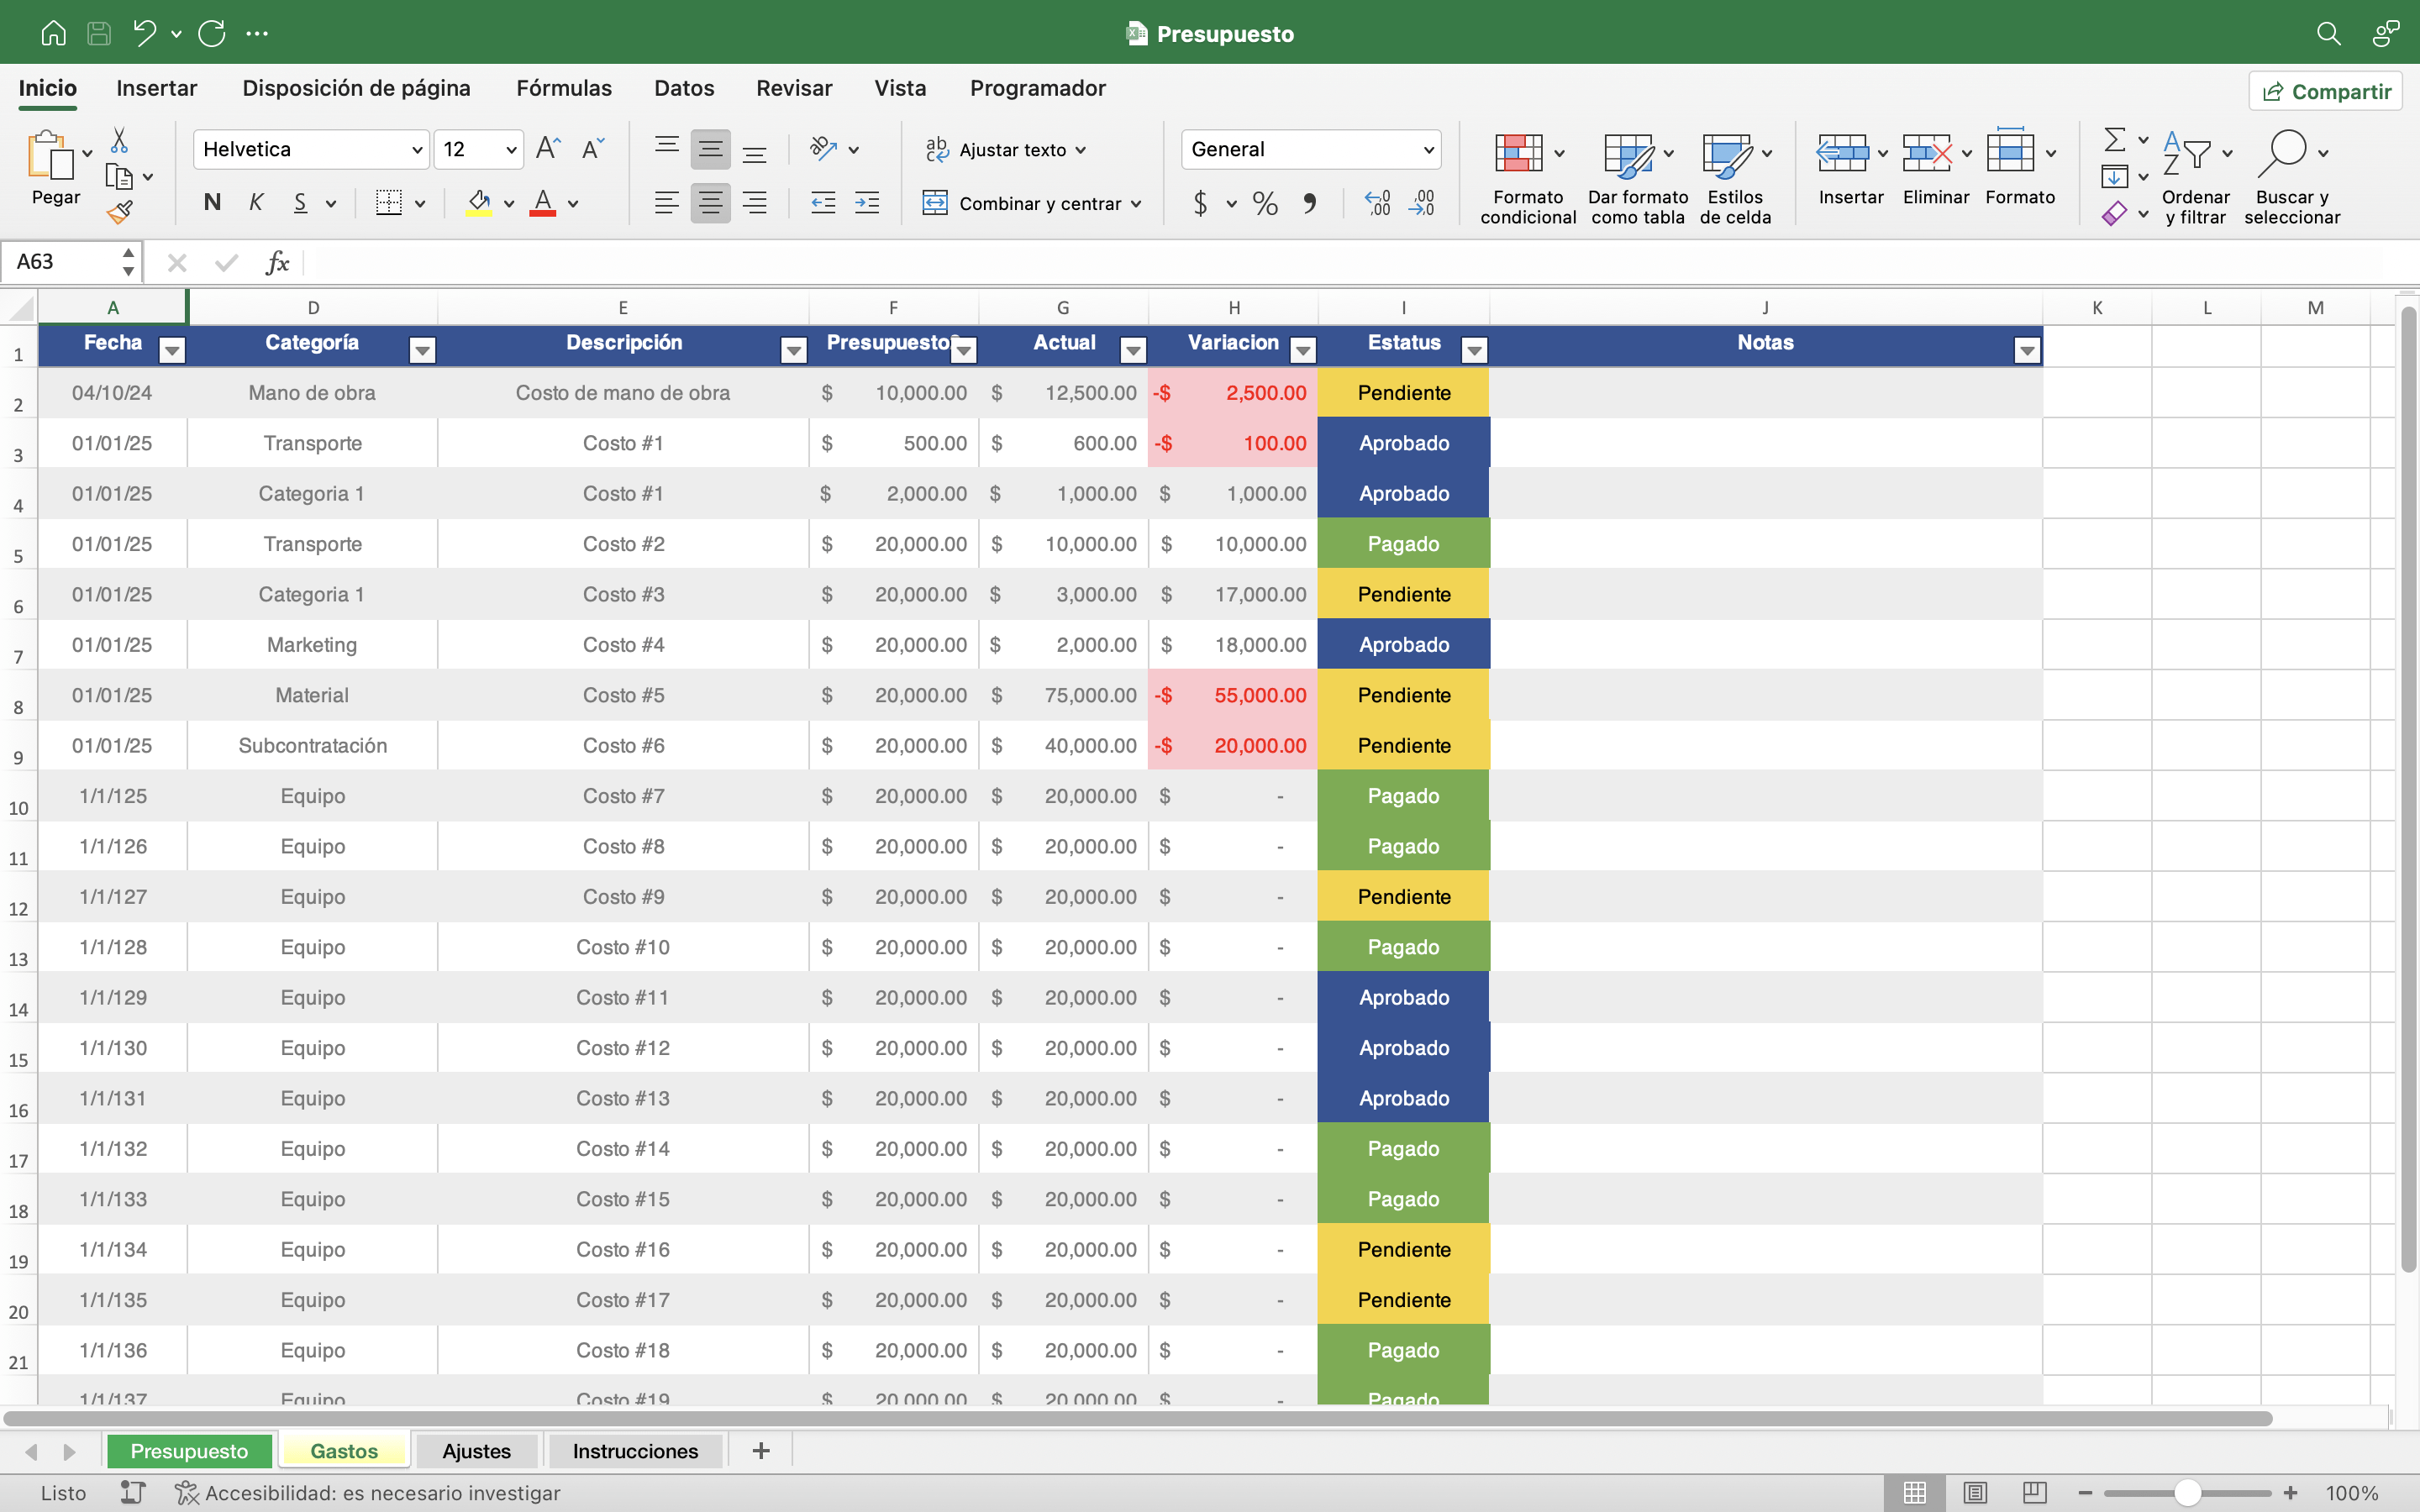This screenshot has width=2420, height=1512.
Task: Cut selection with scissors icon
Action: (x=119, y=140)
